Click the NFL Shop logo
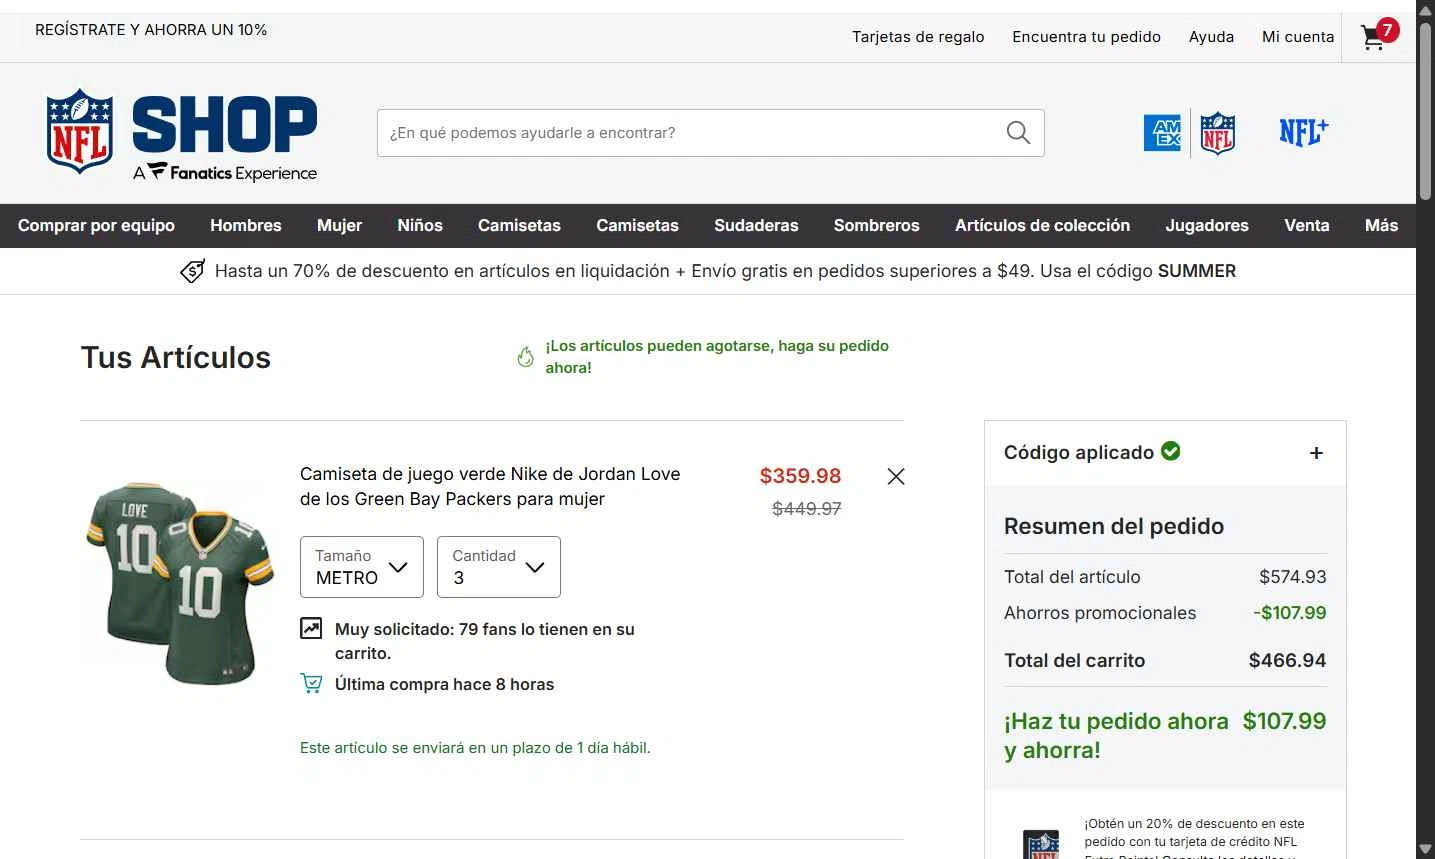This screenshot has width=1435, height=859. [181, 135]
